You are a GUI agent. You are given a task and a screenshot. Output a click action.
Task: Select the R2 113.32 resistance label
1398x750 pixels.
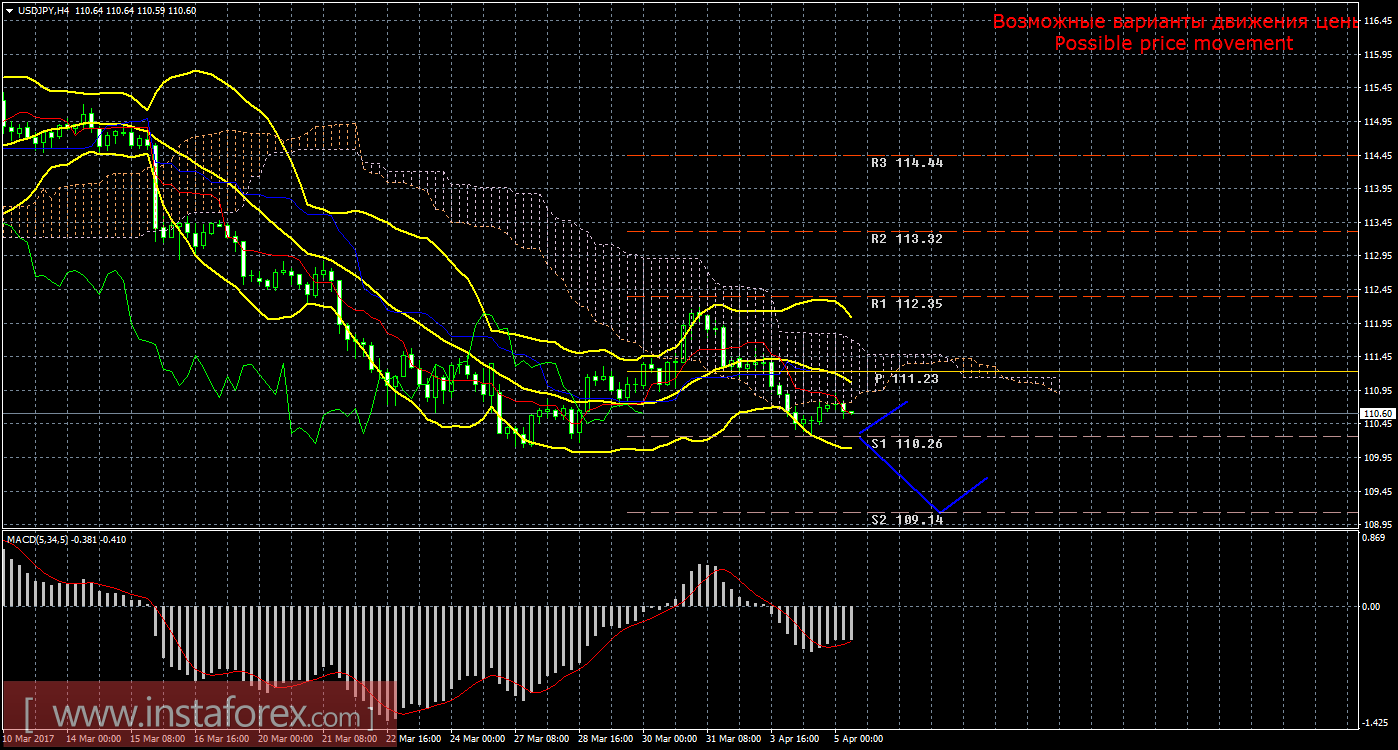(906, 239)
